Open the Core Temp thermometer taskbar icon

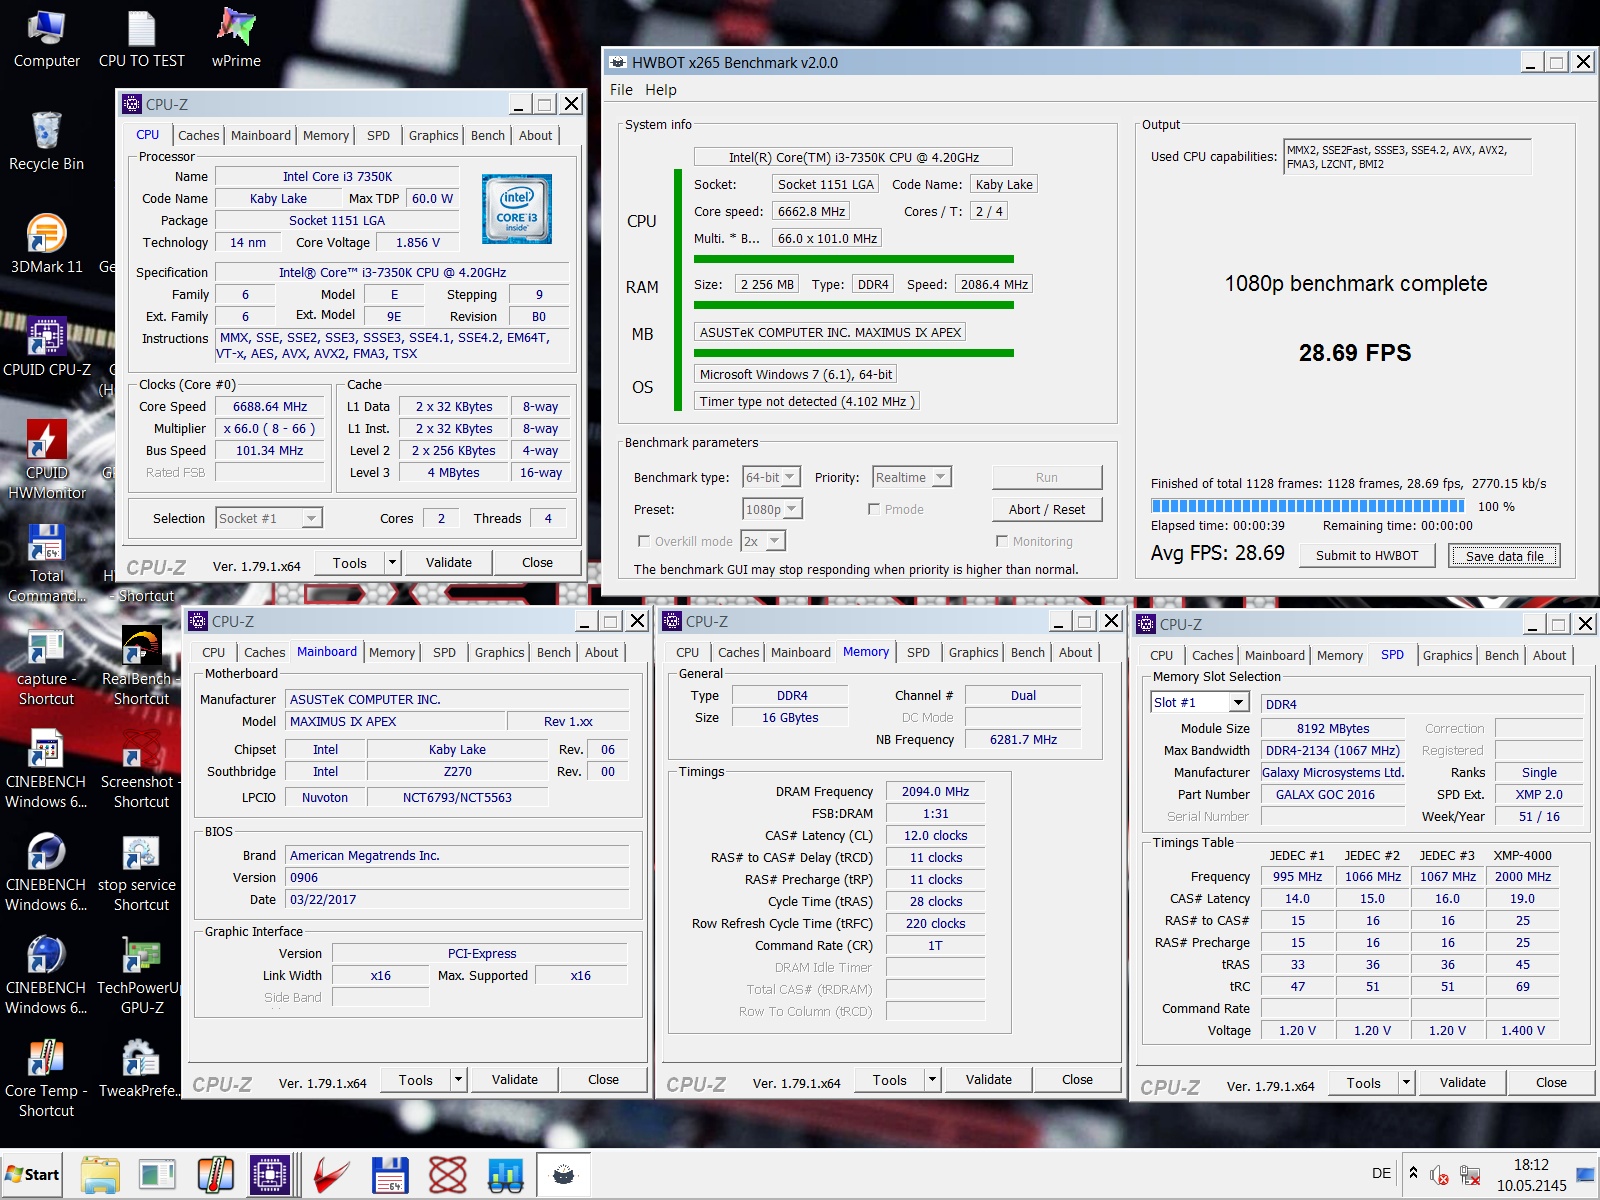[x=214, y=1175]
